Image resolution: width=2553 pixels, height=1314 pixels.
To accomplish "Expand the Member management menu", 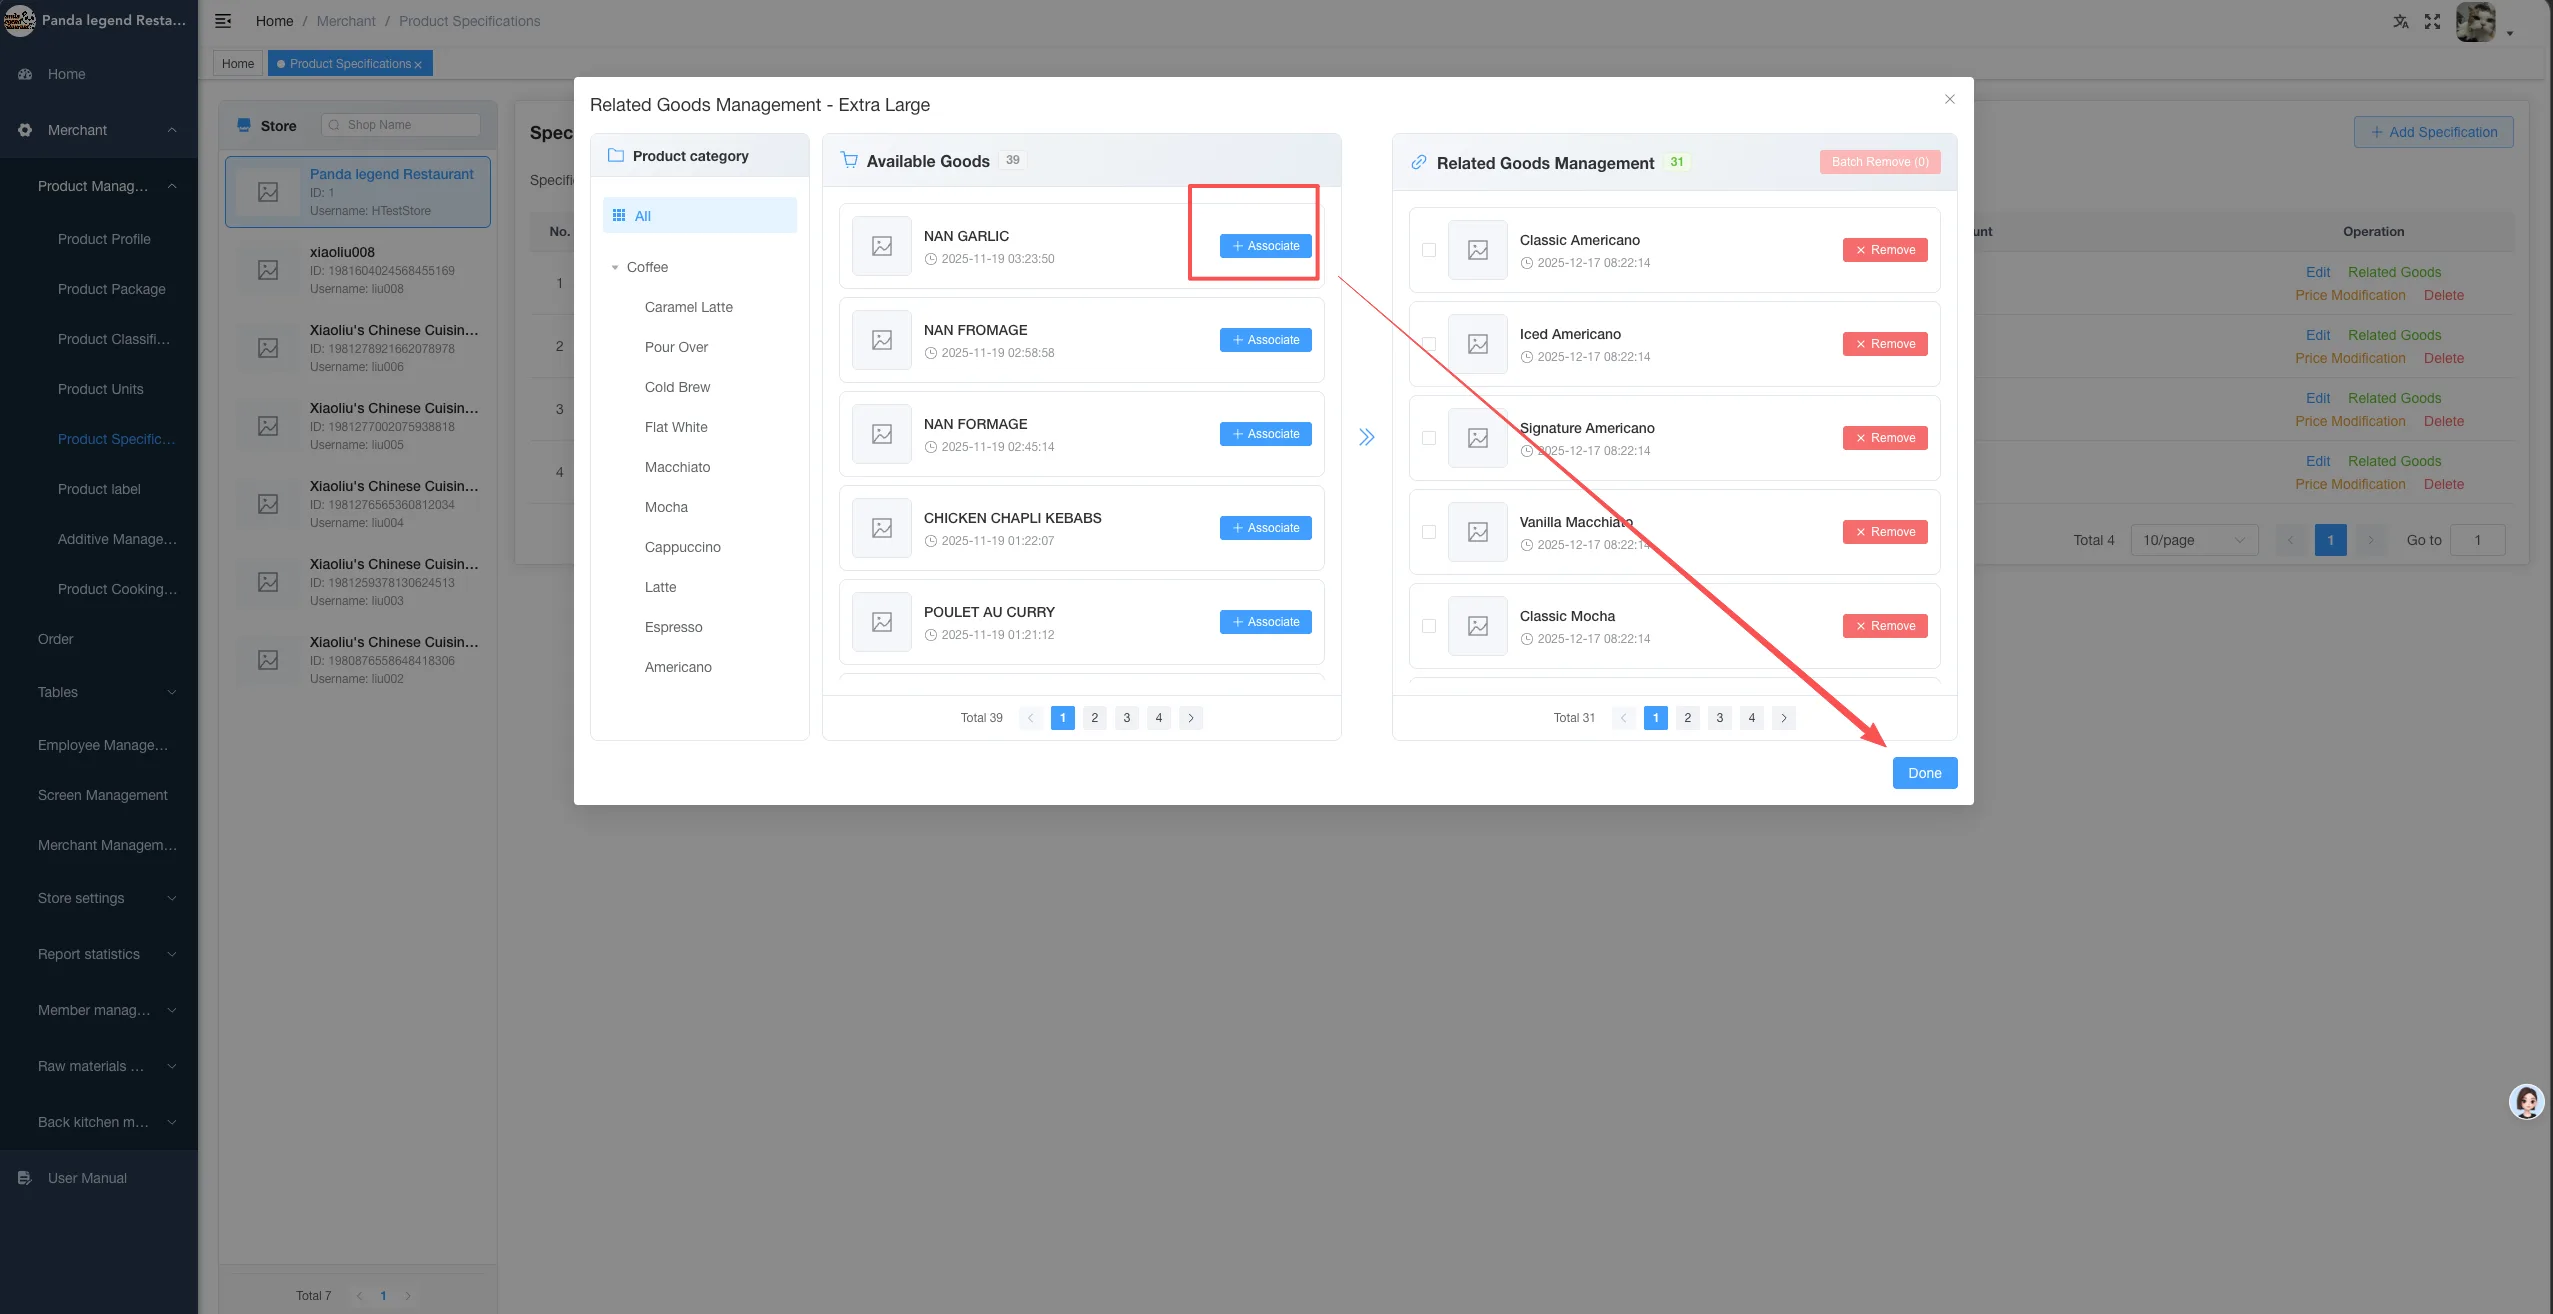I will [x=172, y=1010].
